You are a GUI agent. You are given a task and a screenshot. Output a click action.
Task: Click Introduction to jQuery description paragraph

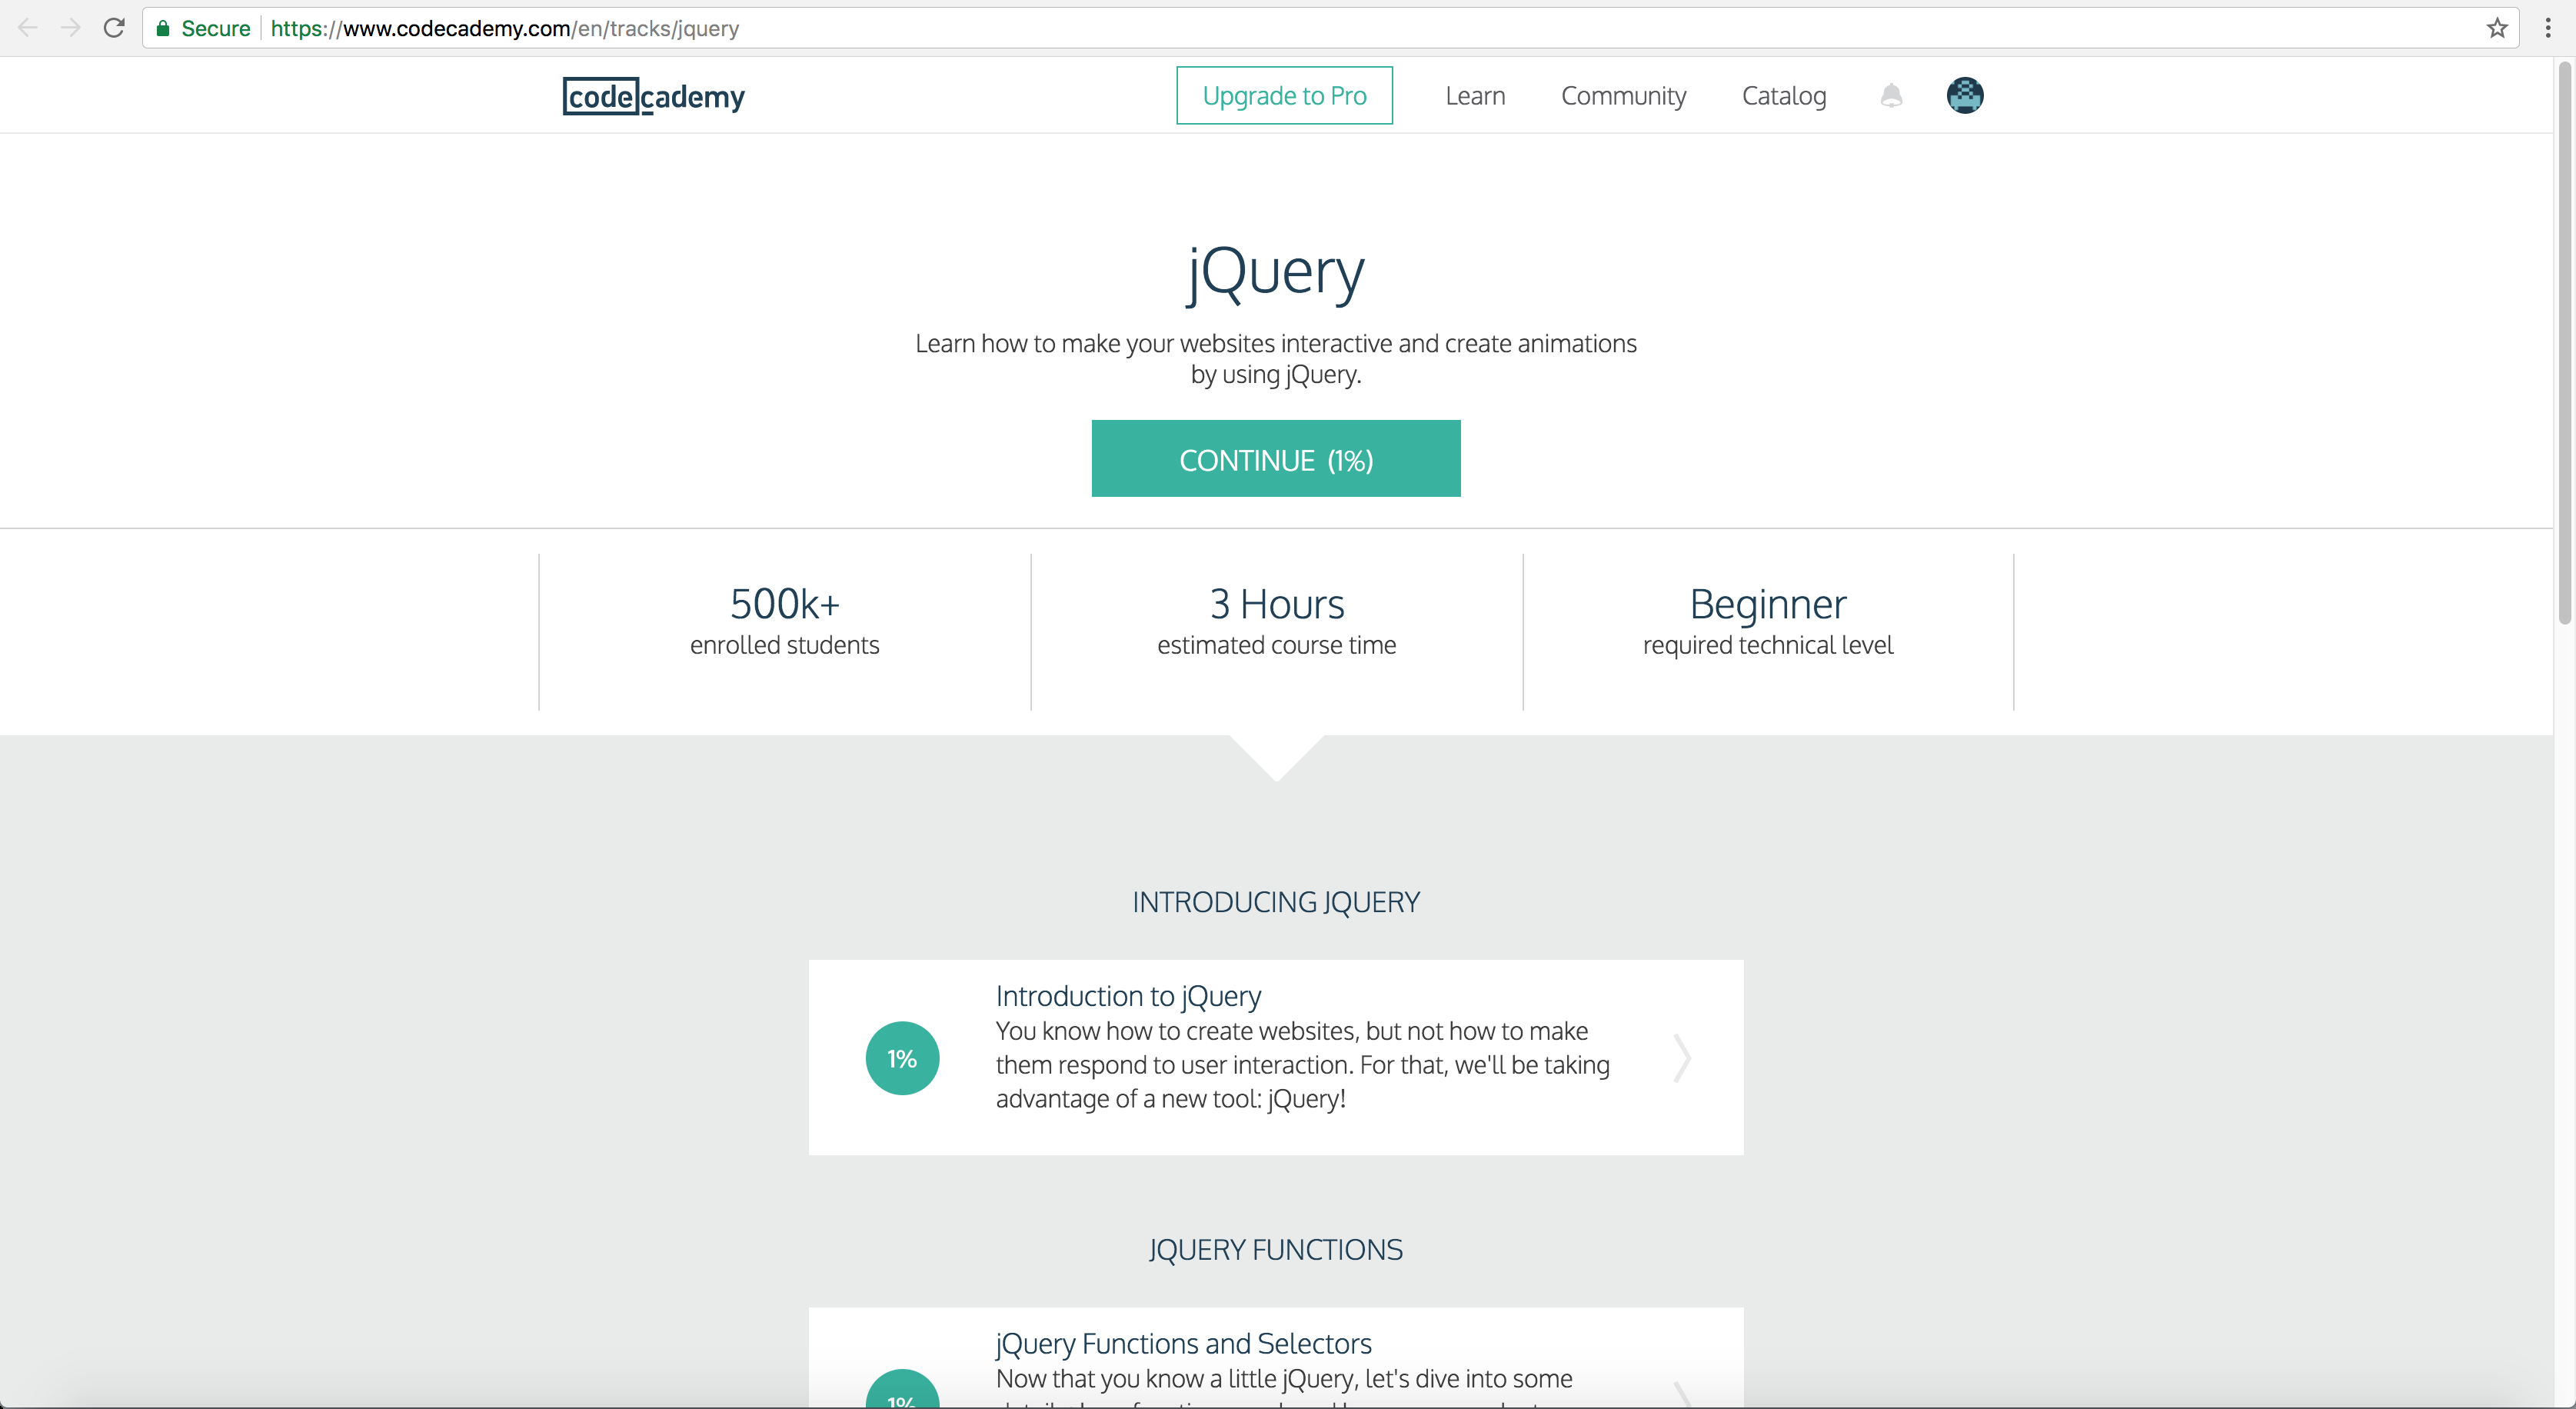coord(1302,1065)
